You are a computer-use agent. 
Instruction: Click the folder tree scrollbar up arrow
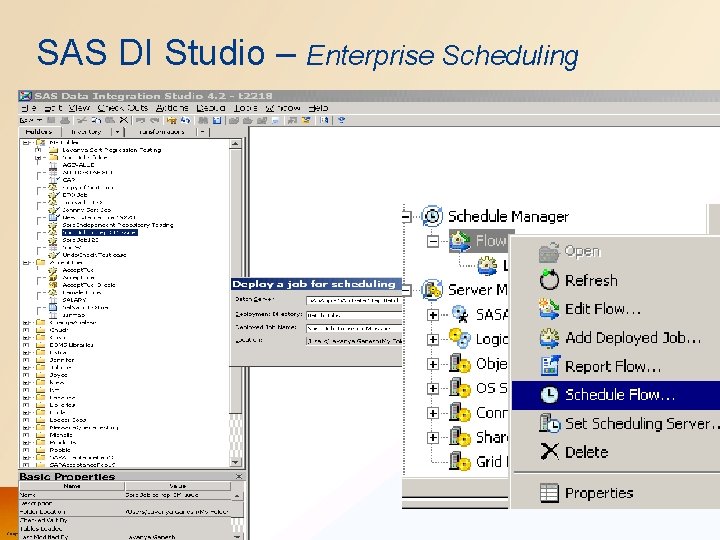236,144
